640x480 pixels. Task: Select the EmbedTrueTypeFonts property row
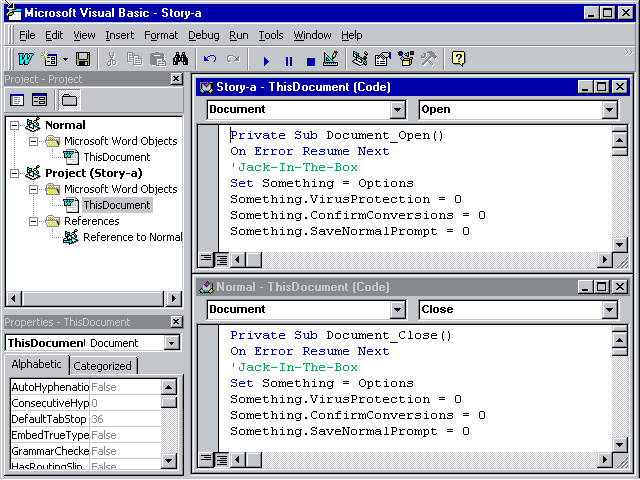click(x=86, y=435)
